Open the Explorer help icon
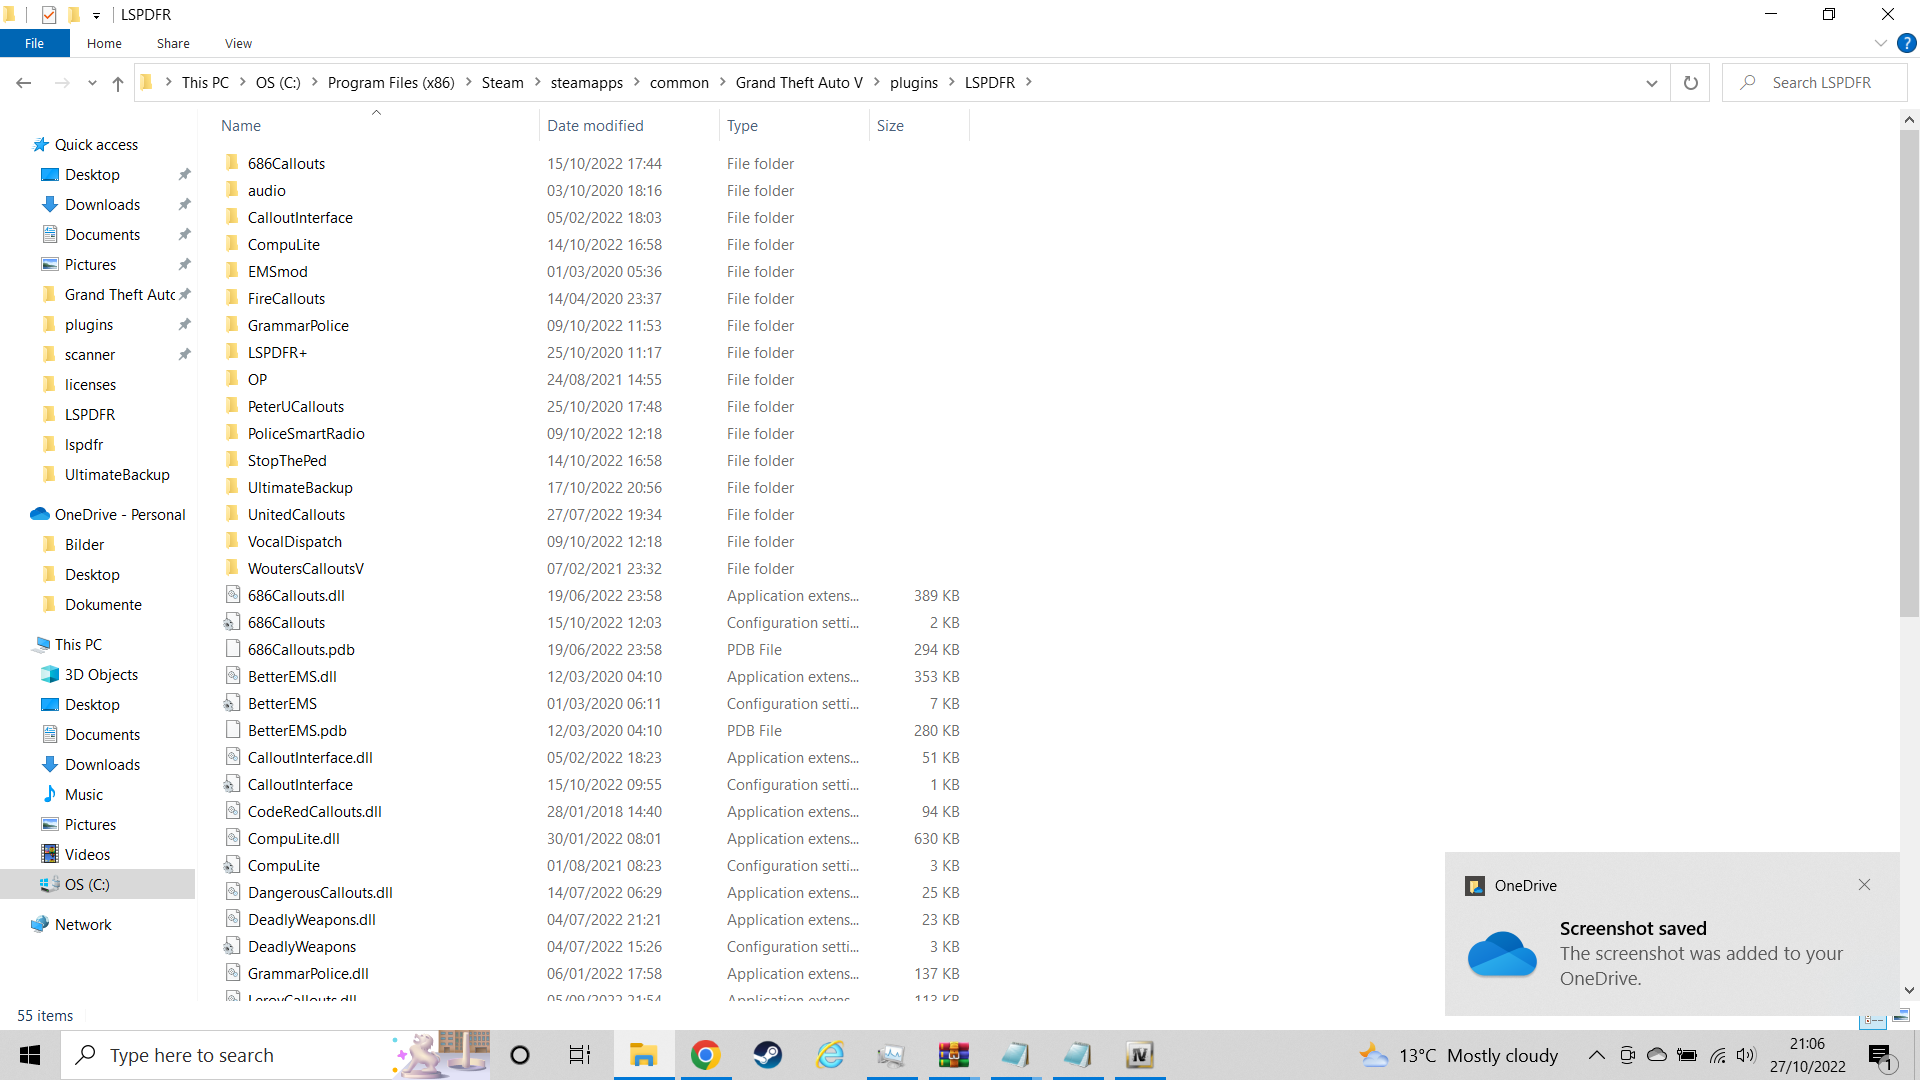 tap(1906, 43)
